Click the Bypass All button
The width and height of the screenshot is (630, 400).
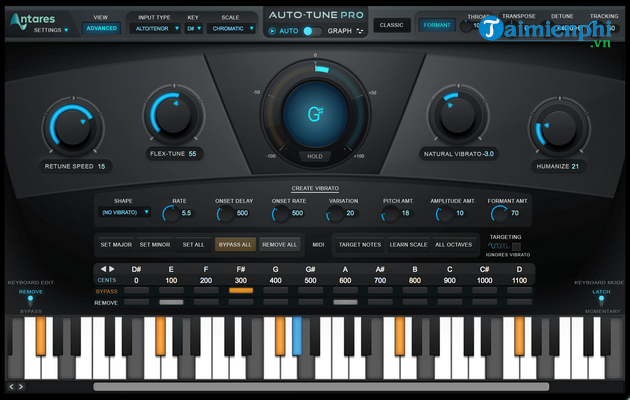pyautogui.click(x=235, y=245)
